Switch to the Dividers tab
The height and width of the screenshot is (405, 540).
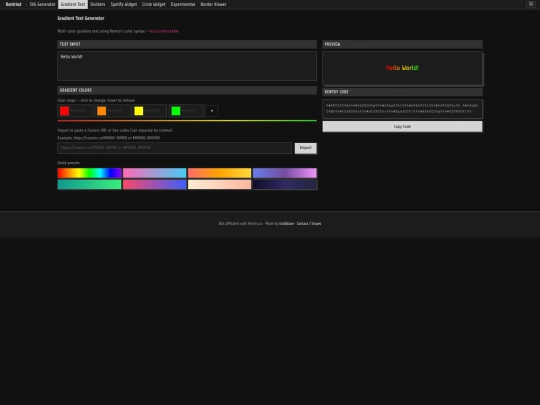pyautogui.click(x=98, y=4)
